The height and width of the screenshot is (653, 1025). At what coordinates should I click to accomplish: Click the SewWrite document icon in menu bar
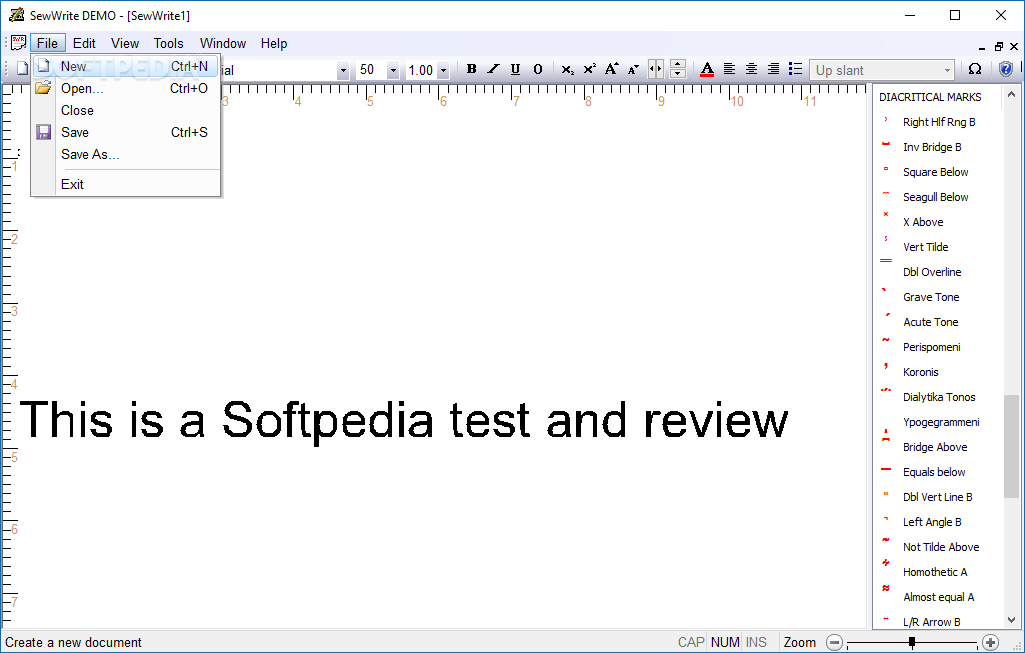[x=18, y=43]
